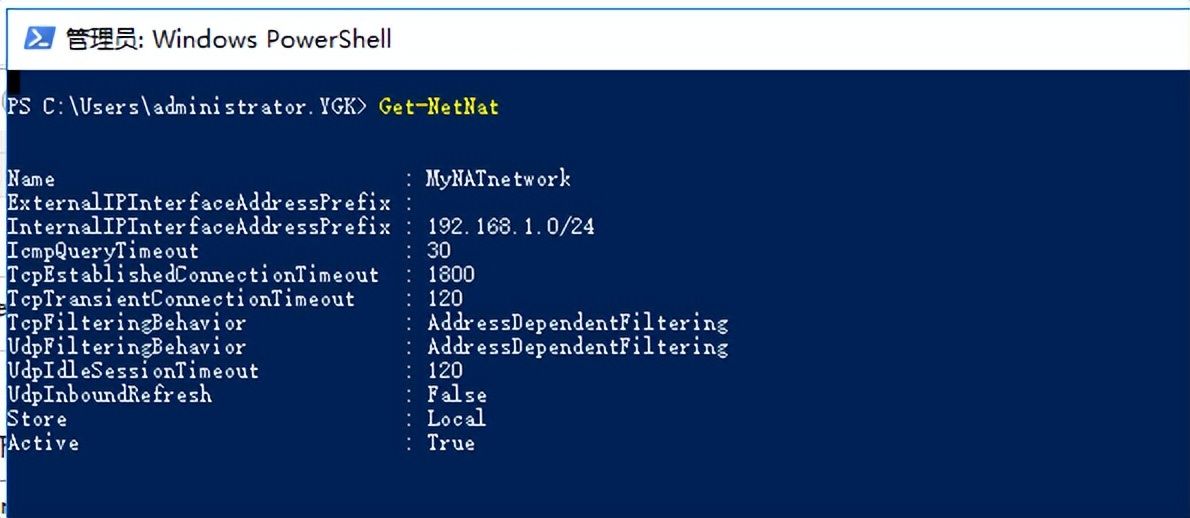Click AddressDependentFiltering value for UdpFilteringBehavior
Screen dimensions: 1190x518
coord(578,347)
